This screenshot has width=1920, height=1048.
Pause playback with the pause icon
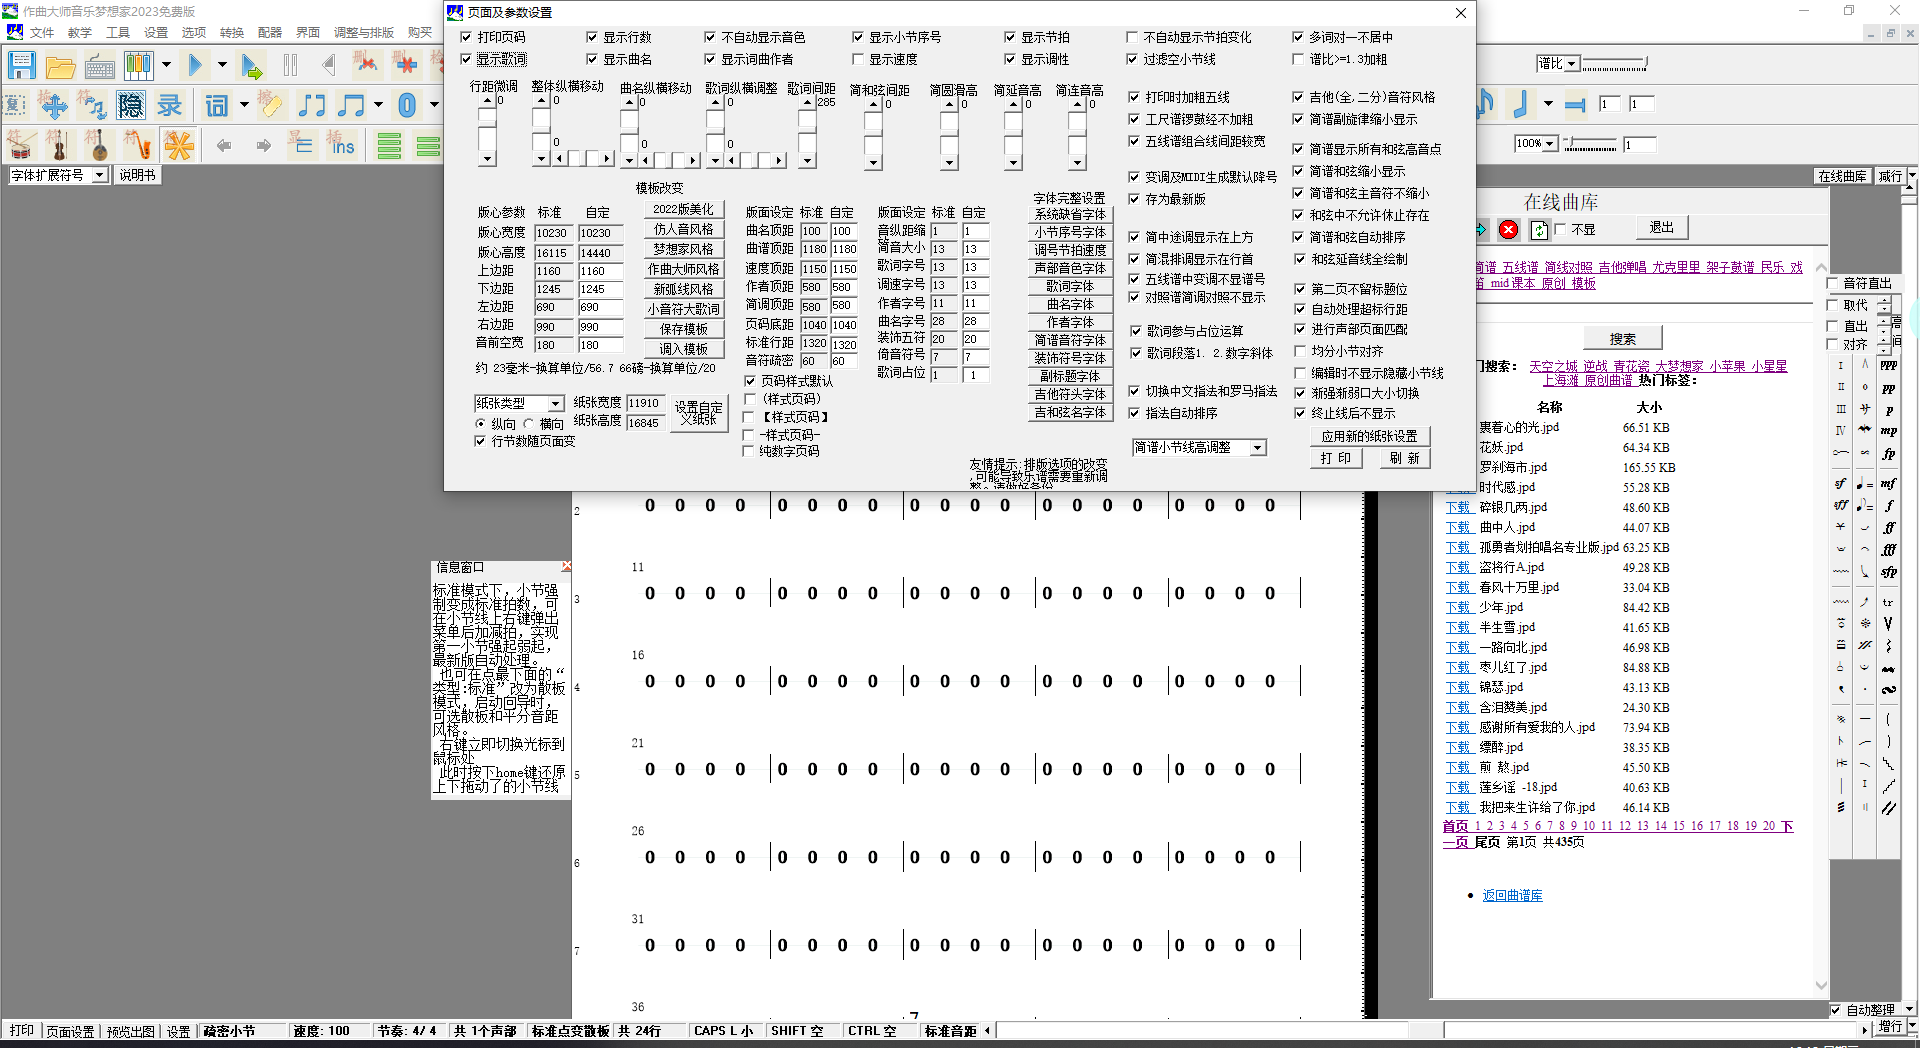pyautogui.click(x=290, y=66)
